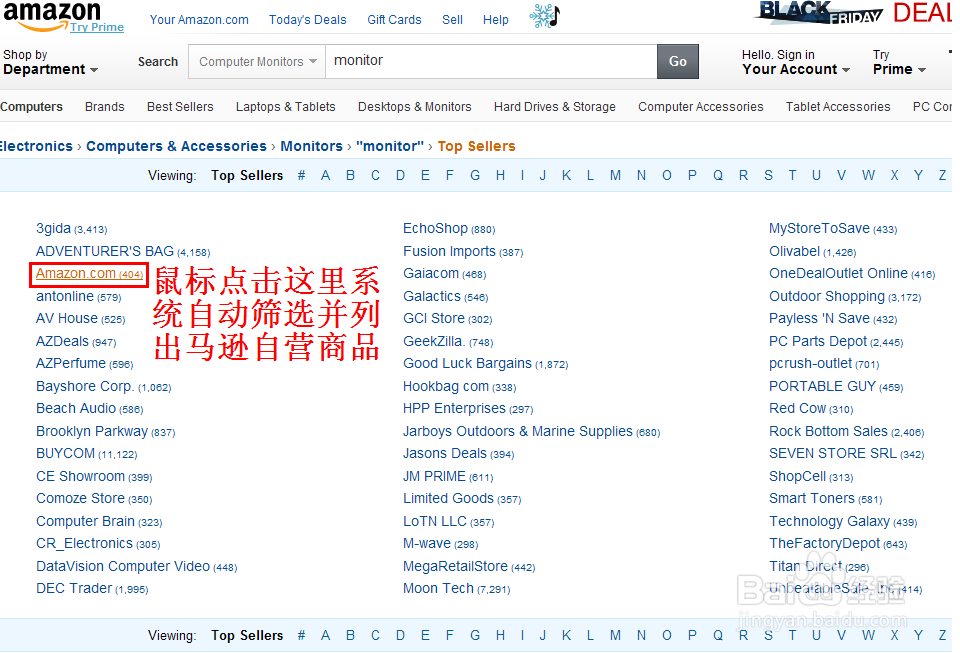Click the Amazon logo
The height and width of the screenshot is (653, 960).
click(51, 15)
